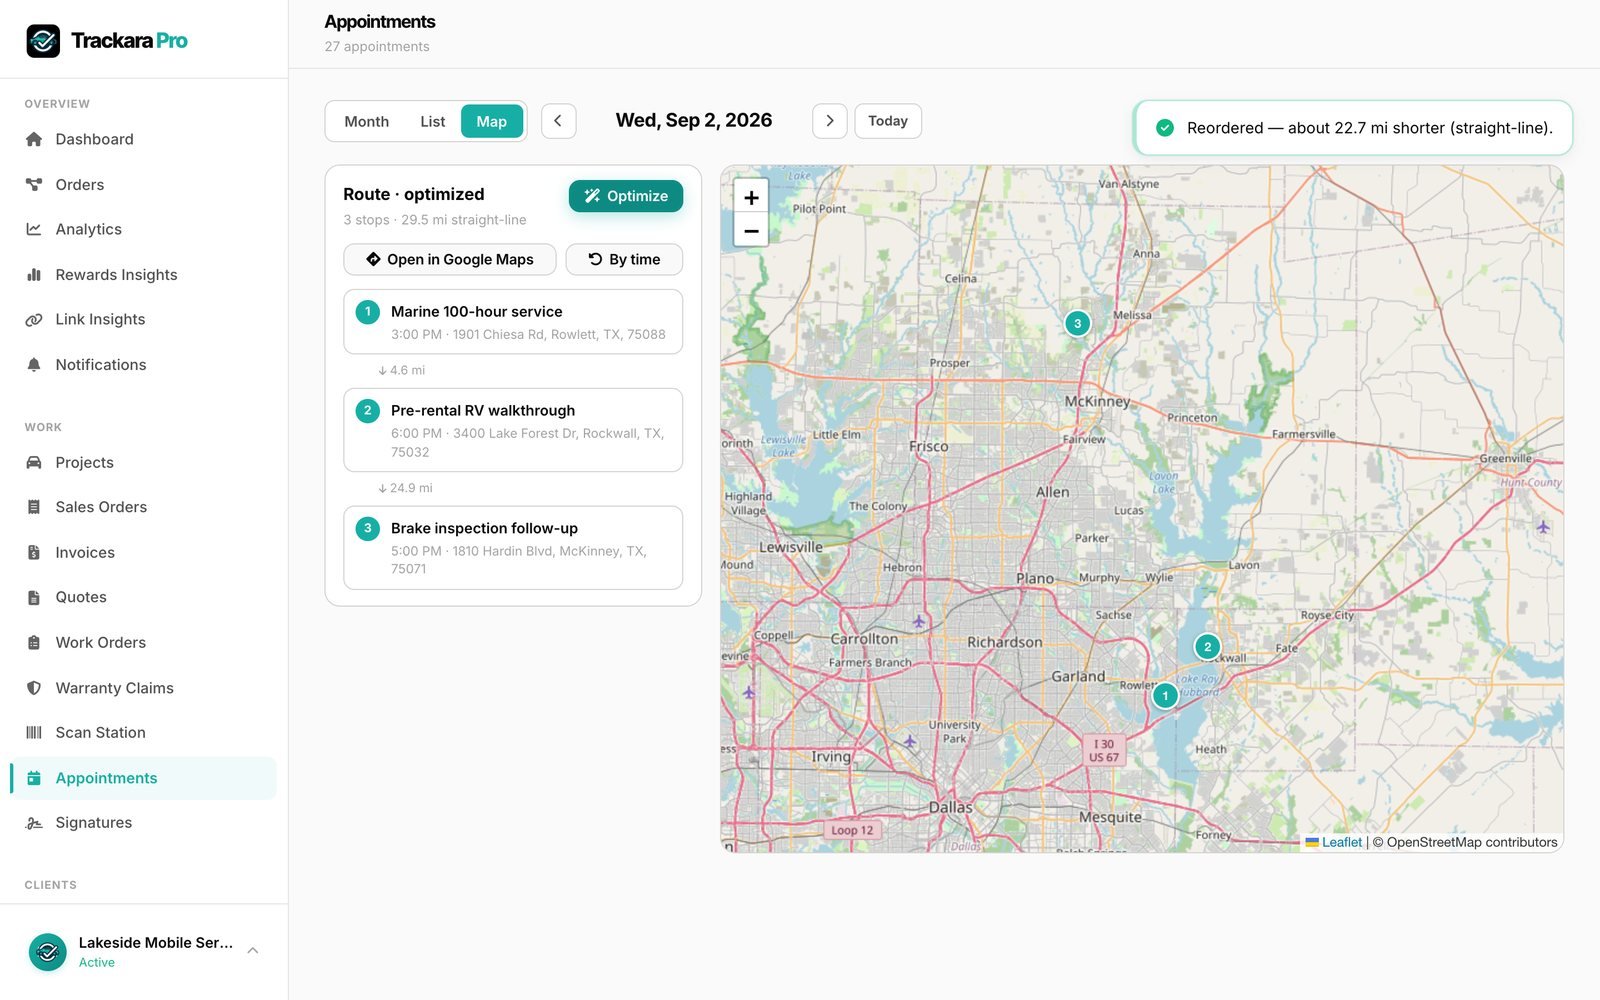Zoom in on the map
This screenshot has height=1000, width=1600.
point(751,197)
